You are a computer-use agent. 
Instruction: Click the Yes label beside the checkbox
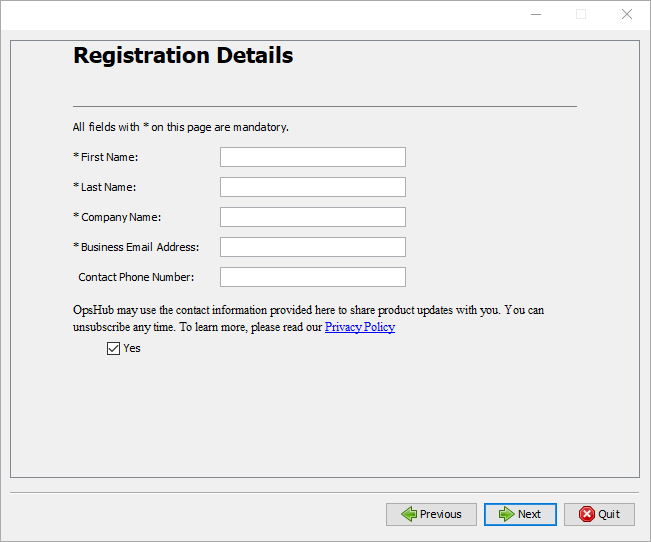point(132,348)
